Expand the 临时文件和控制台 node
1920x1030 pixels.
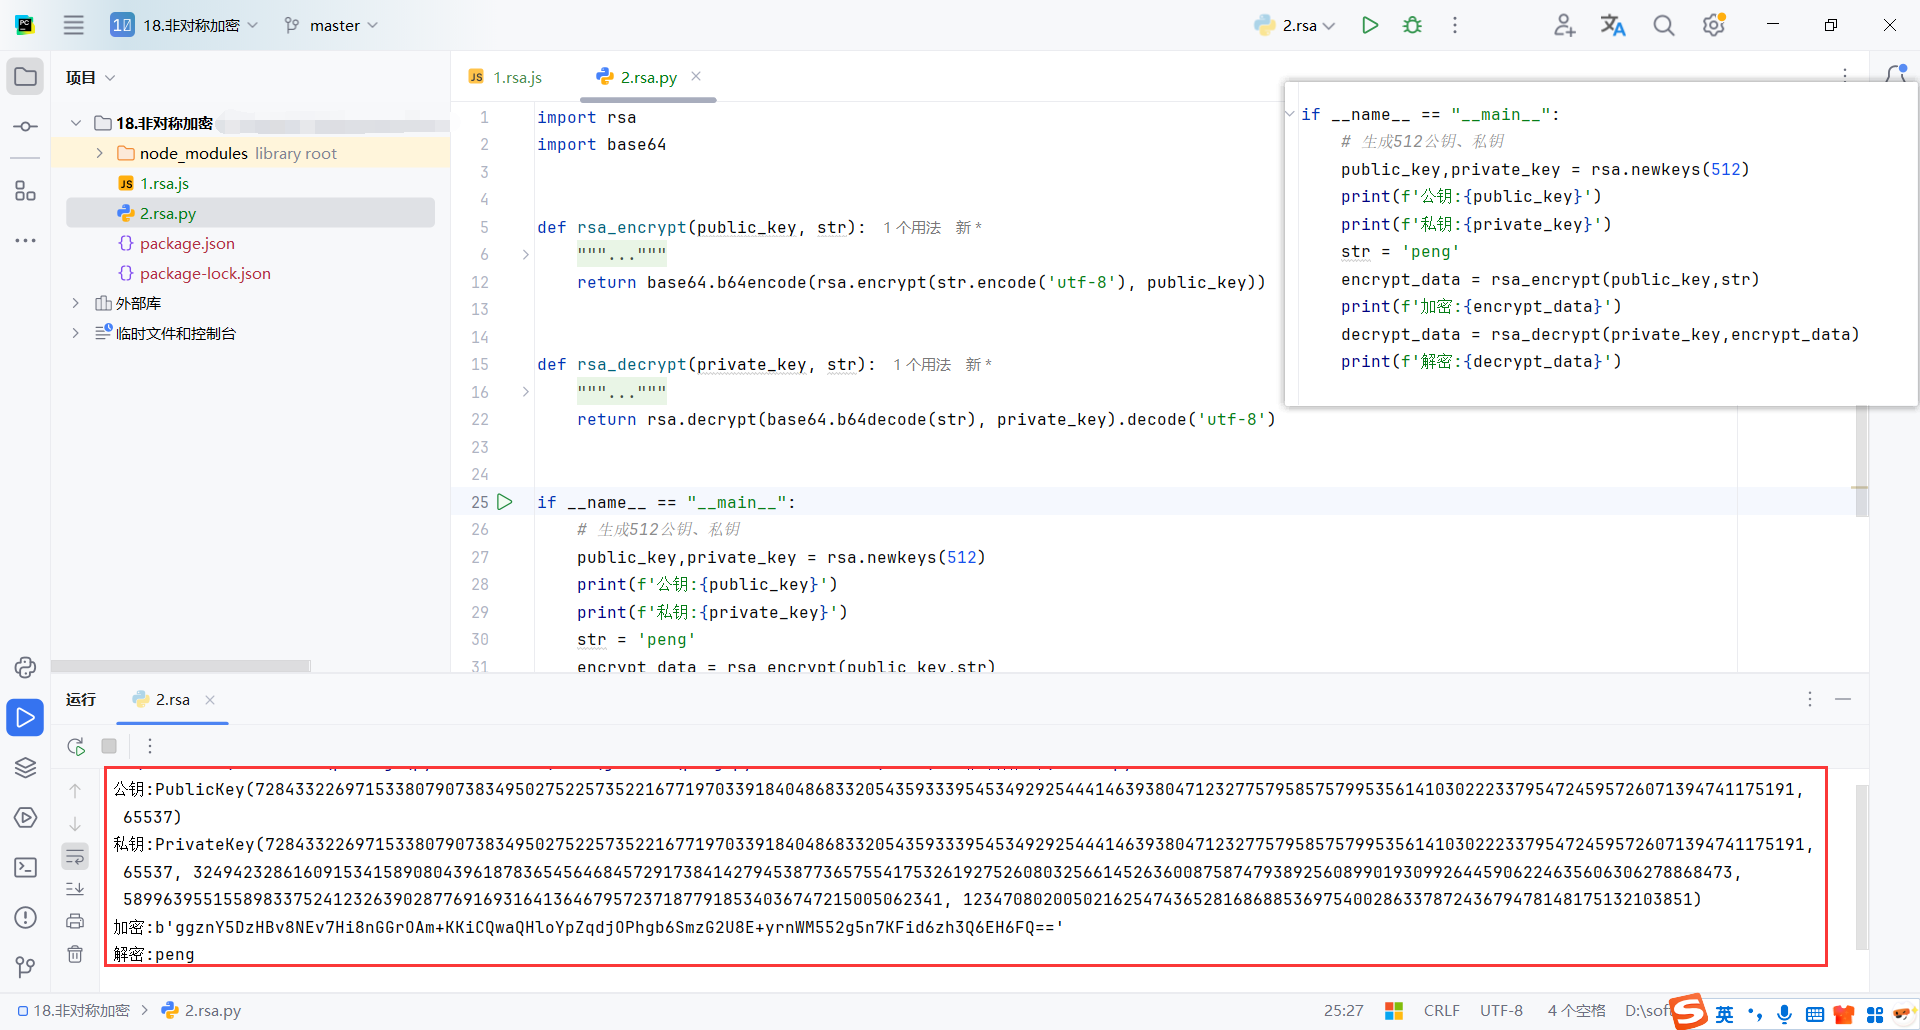[76, 333]
